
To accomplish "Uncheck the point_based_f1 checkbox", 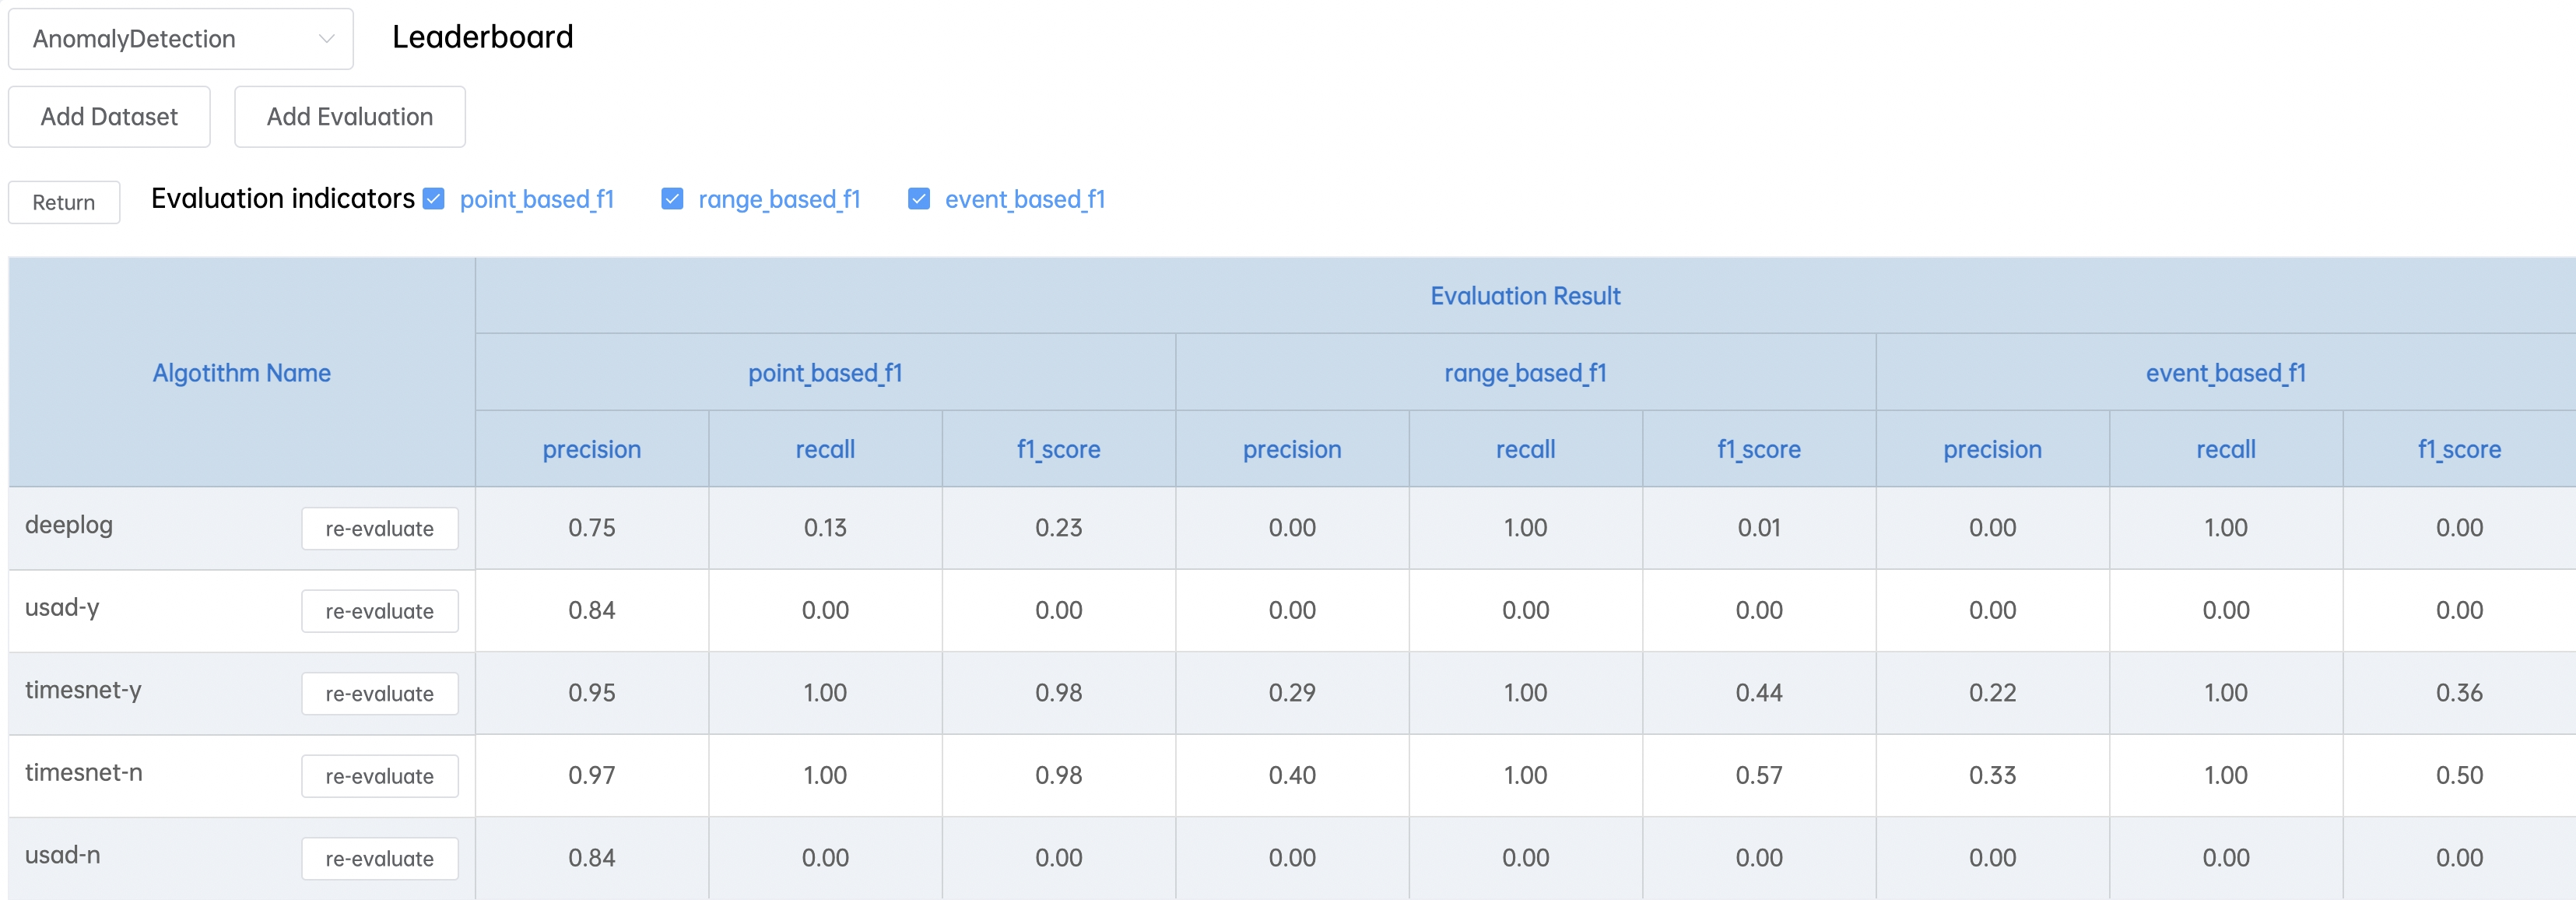I will pyautogui.click(x=433, y=199).
